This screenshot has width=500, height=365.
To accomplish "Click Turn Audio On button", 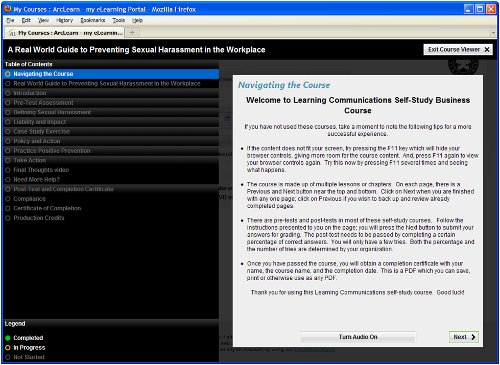I will pos(358,337).
